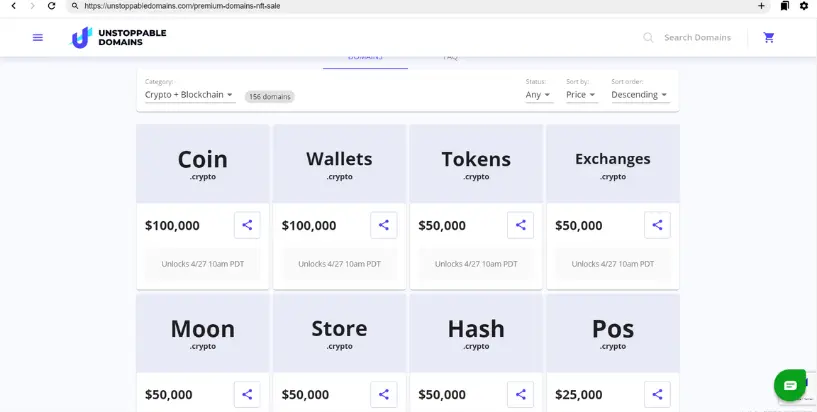Open the Sort order Descending dropdown
This screenshot has height=412, width=817.
click(640, 95)
